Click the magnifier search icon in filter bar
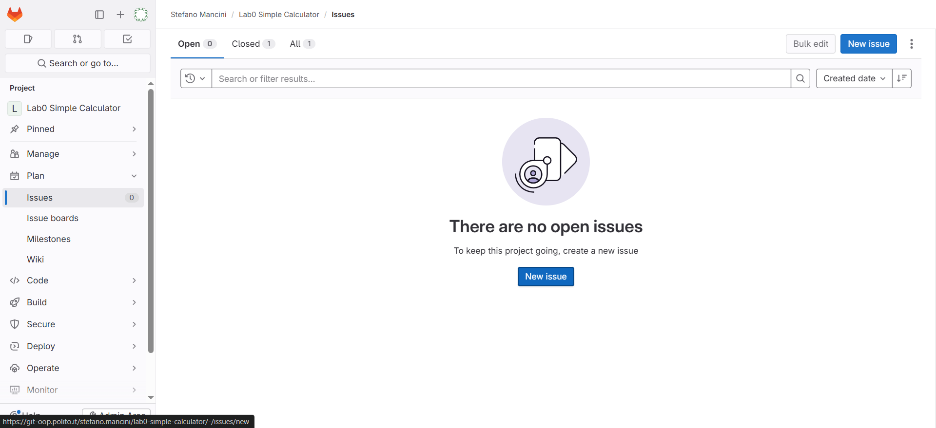This screenshot has width=936, height=428. pos(800,78)
